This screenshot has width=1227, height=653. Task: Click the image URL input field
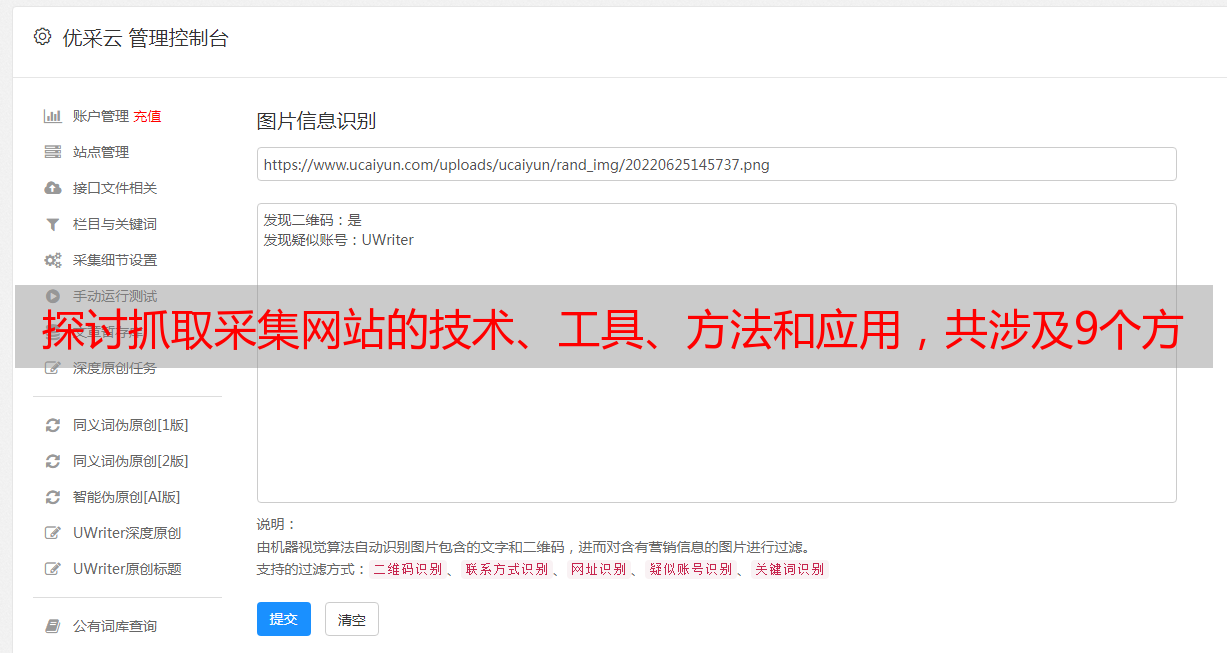tap(716, 164)
